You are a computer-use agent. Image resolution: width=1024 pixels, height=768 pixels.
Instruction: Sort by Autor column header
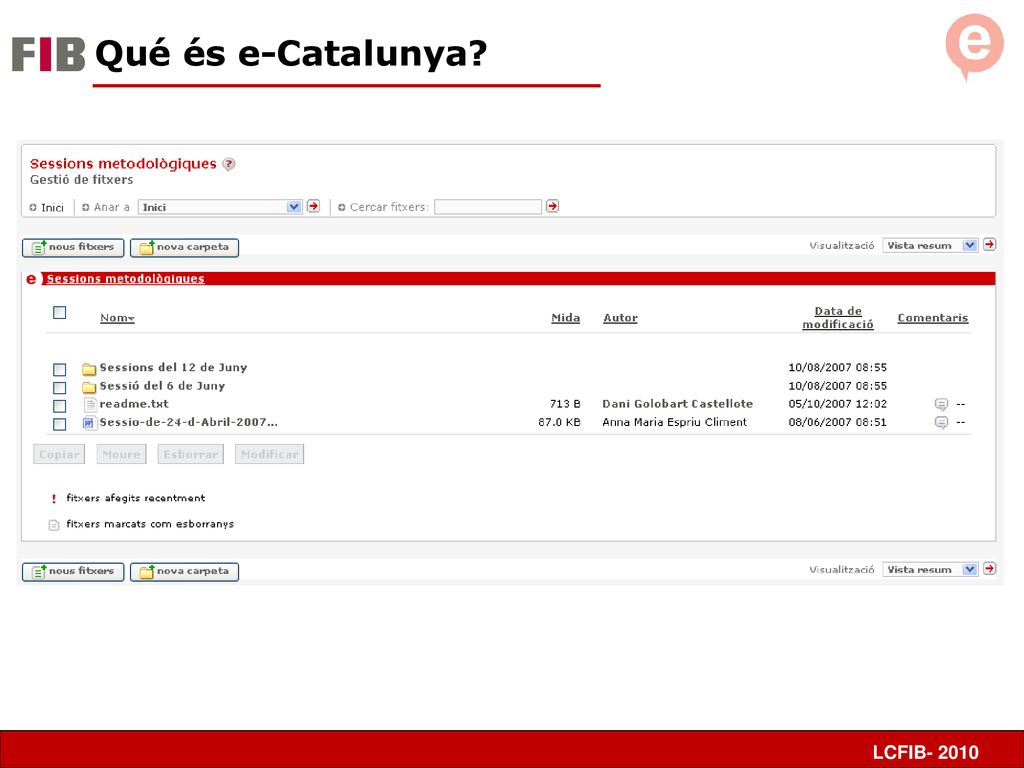620,318
